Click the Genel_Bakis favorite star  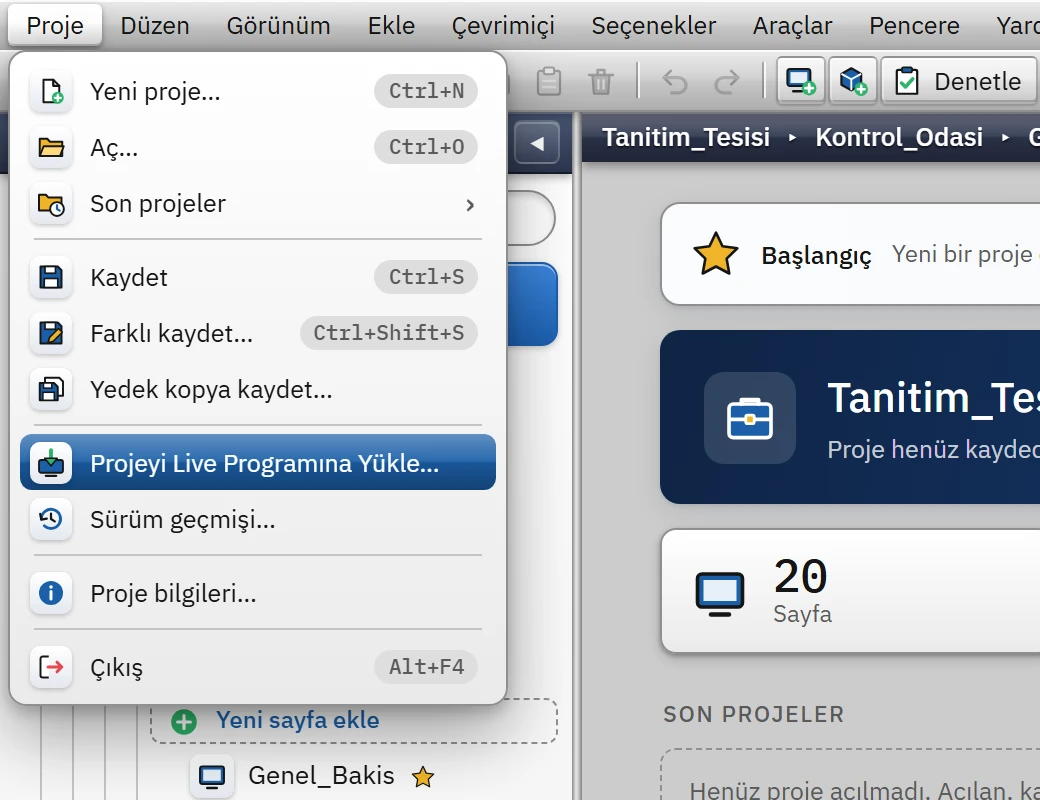[x=422, y=776]
